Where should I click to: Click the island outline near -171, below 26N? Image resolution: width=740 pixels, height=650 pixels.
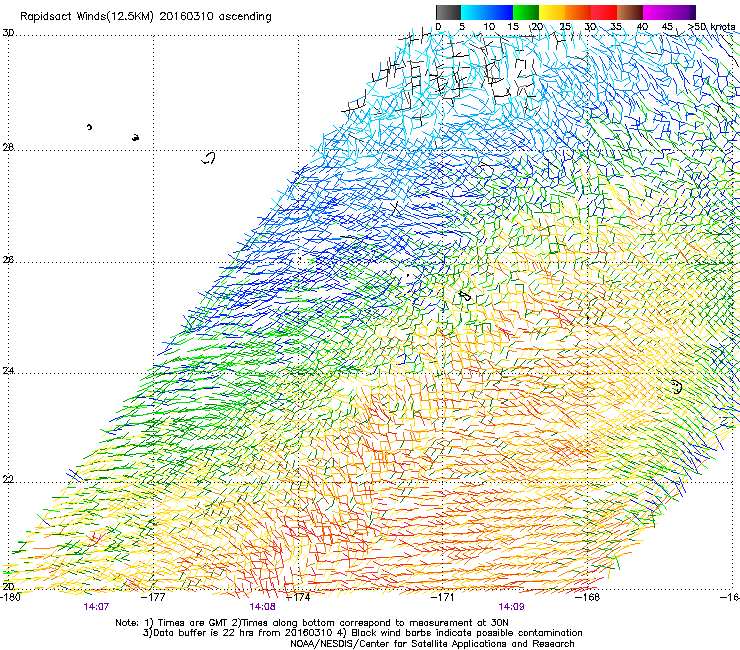[x=465, y=296]
